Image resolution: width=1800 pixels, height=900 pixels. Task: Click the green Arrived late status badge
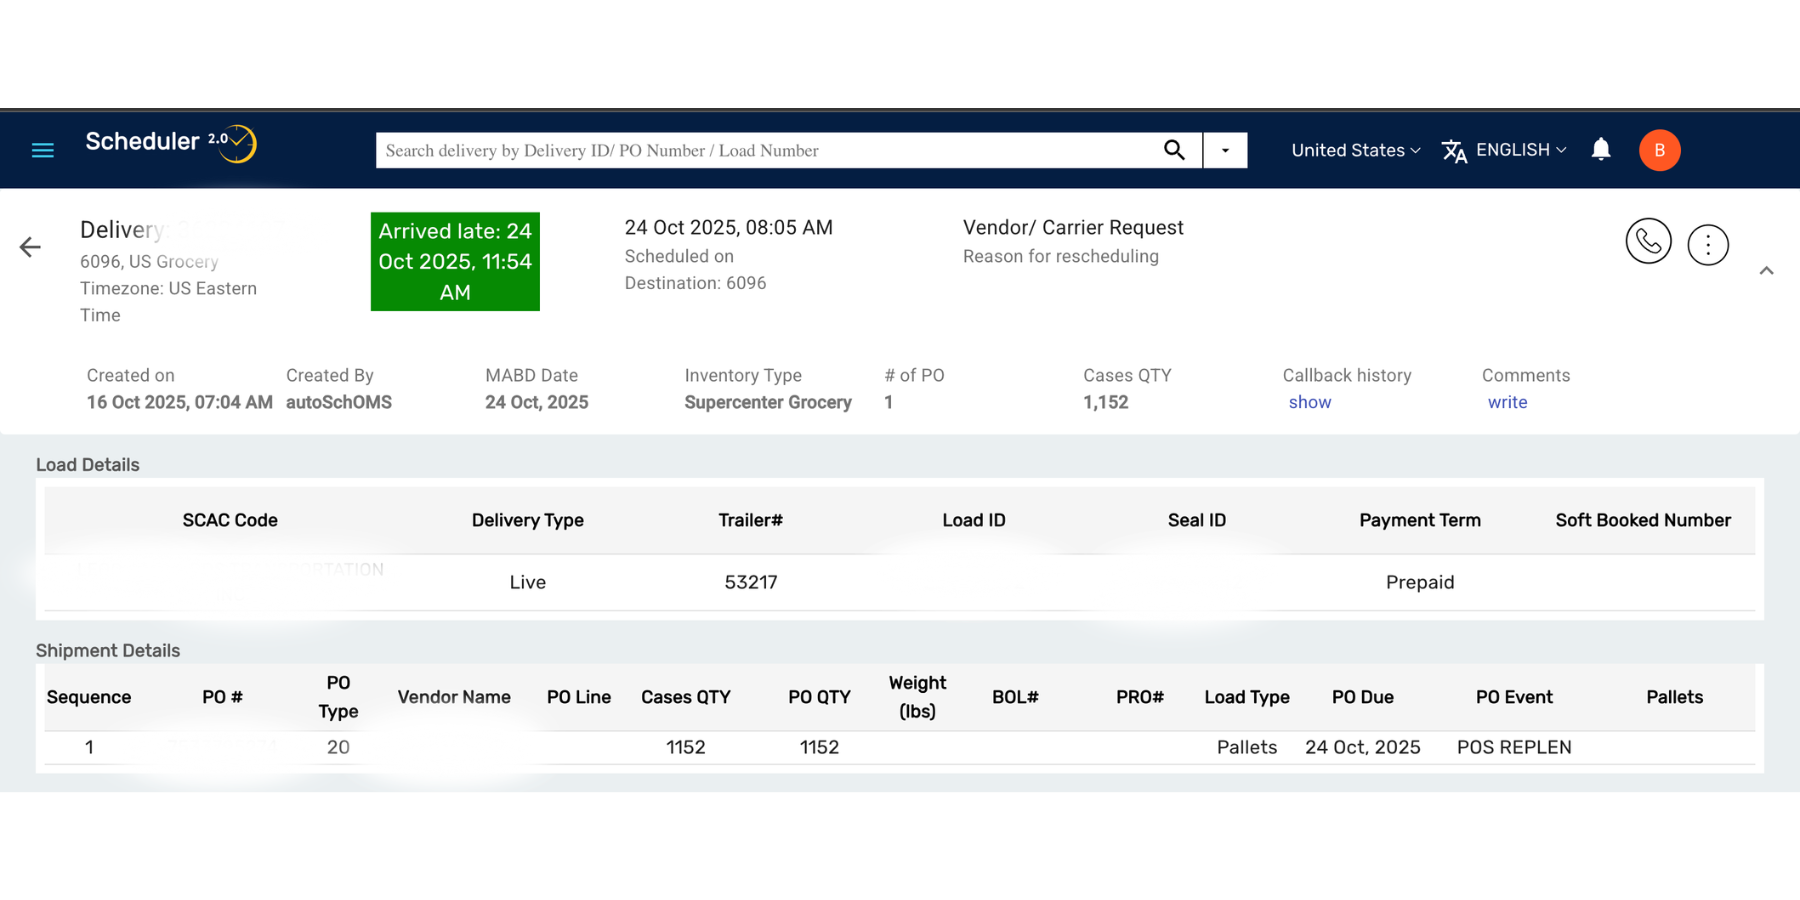tap(455, 261)
